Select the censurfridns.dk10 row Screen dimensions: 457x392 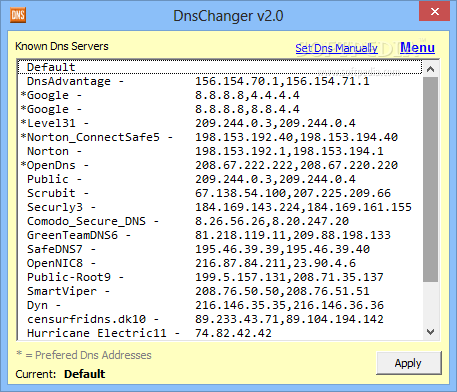point(220,319)
